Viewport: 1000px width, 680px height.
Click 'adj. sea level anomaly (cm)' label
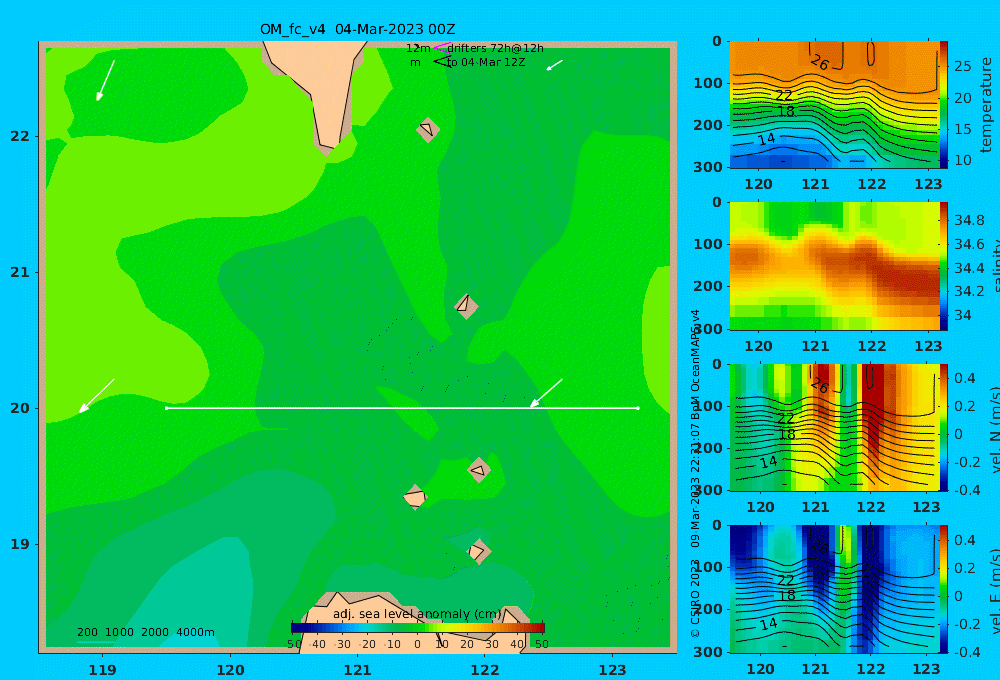click(x=417, y=614)
